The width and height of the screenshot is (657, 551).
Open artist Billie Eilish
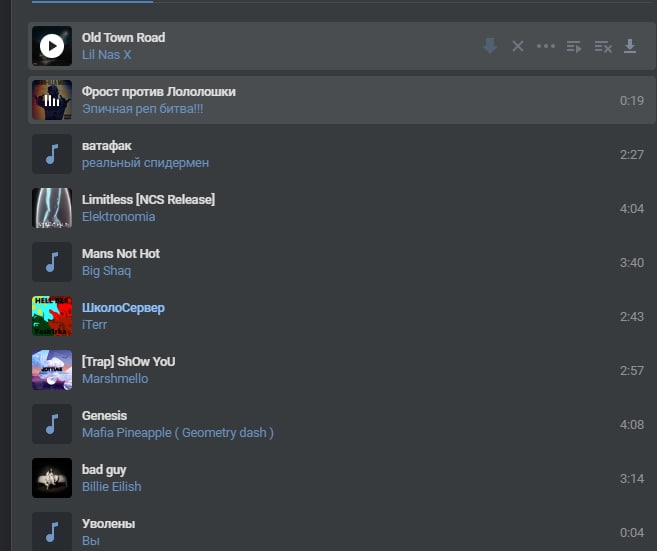click(x=111, y=487)
